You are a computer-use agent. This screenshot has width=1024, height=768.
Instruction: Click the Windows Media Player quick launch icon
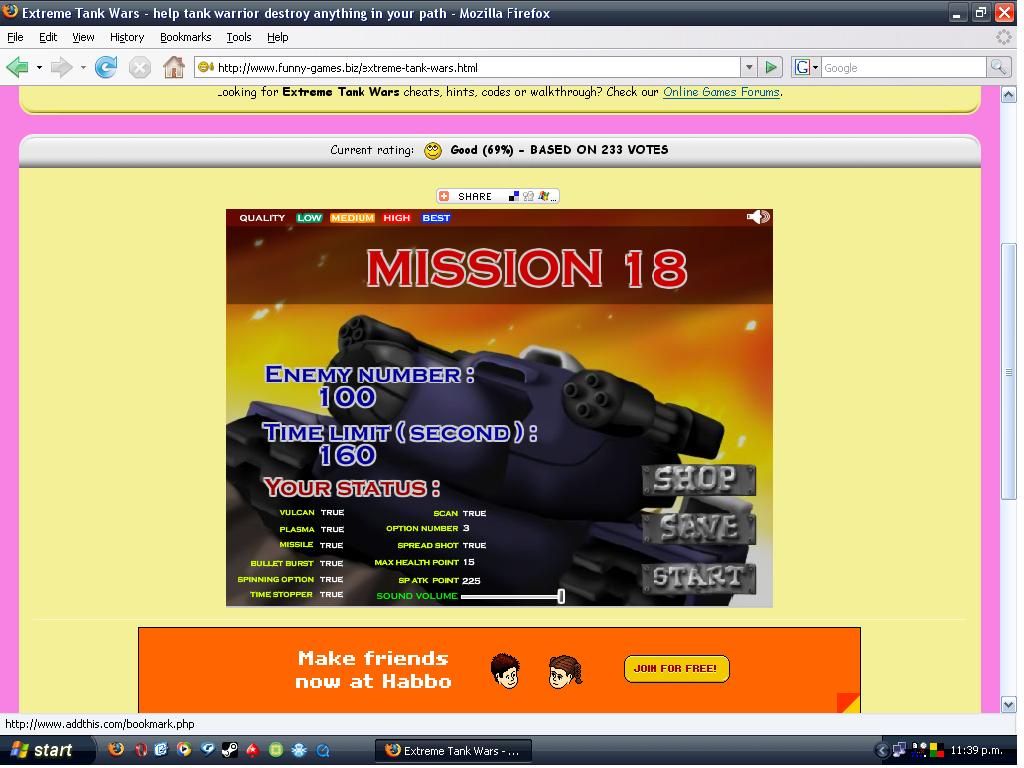click(184, 750)
